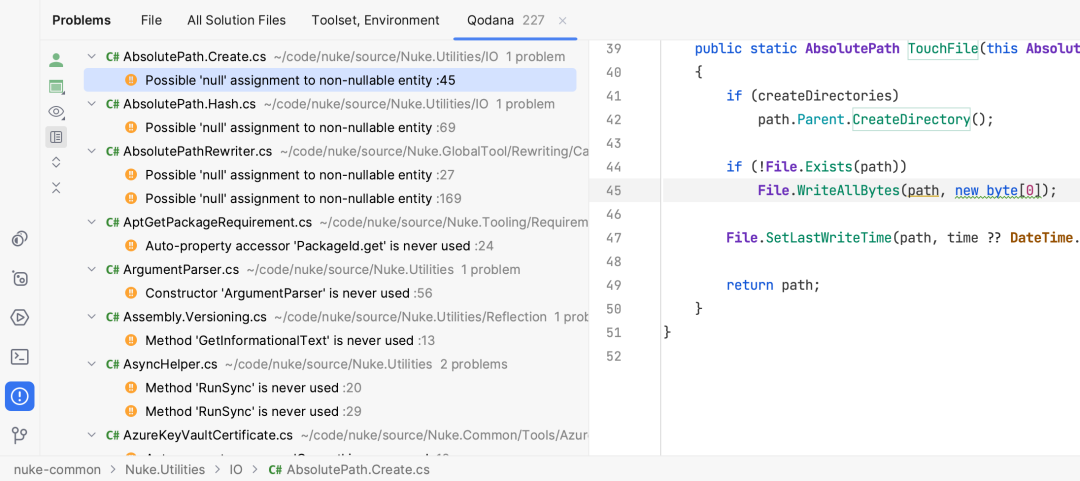The image size is (1080, 481).
Task: Click the C# icon beside AsyncHelper.cs
Action: click(x=112, y=364)
